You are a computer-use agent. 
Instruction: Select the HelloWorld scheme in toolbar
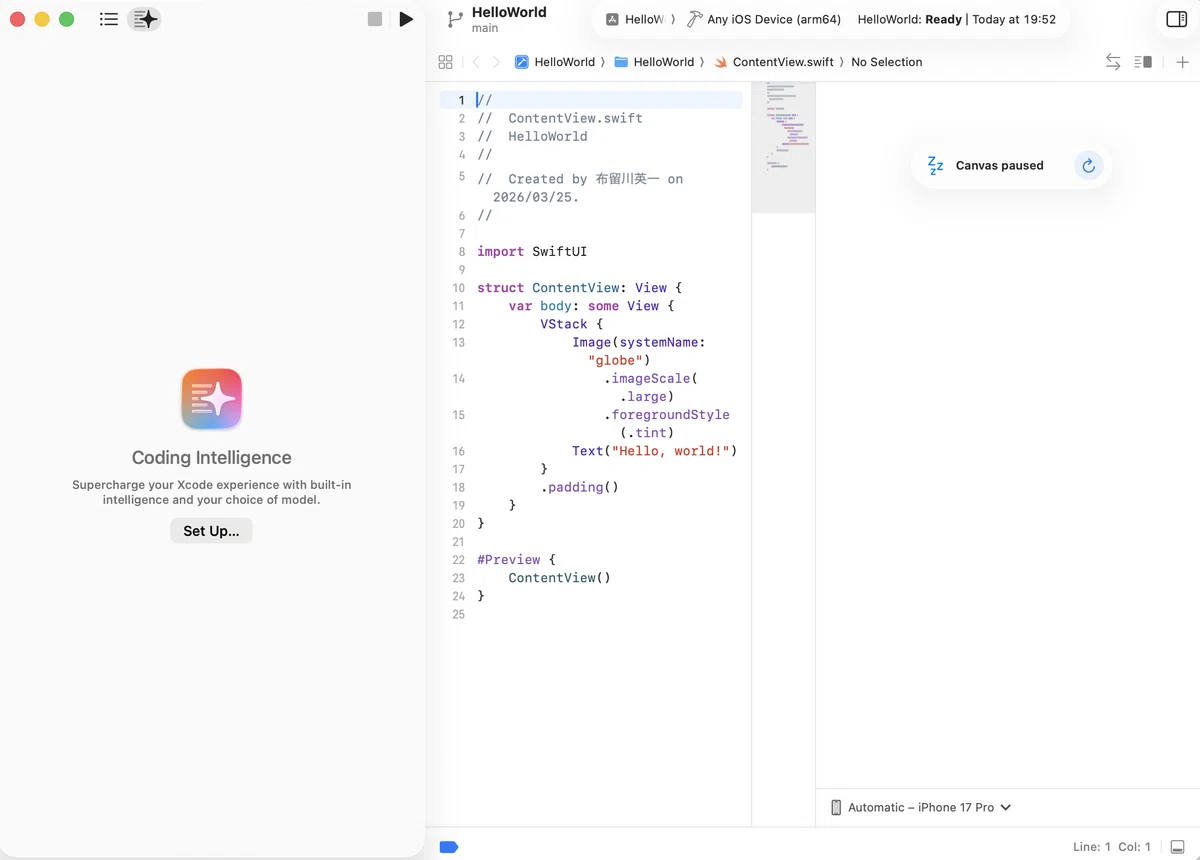coord(635,19)
